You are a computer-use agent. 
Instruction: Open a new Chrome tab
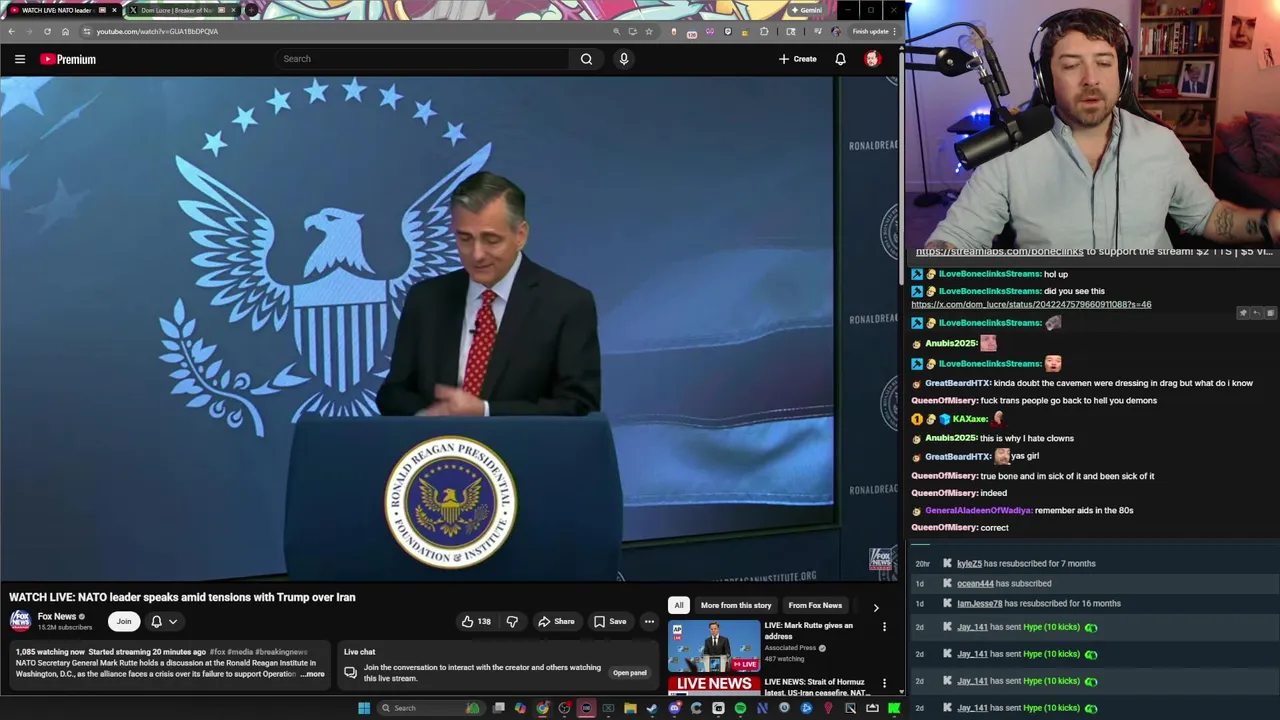pos(251,10)
